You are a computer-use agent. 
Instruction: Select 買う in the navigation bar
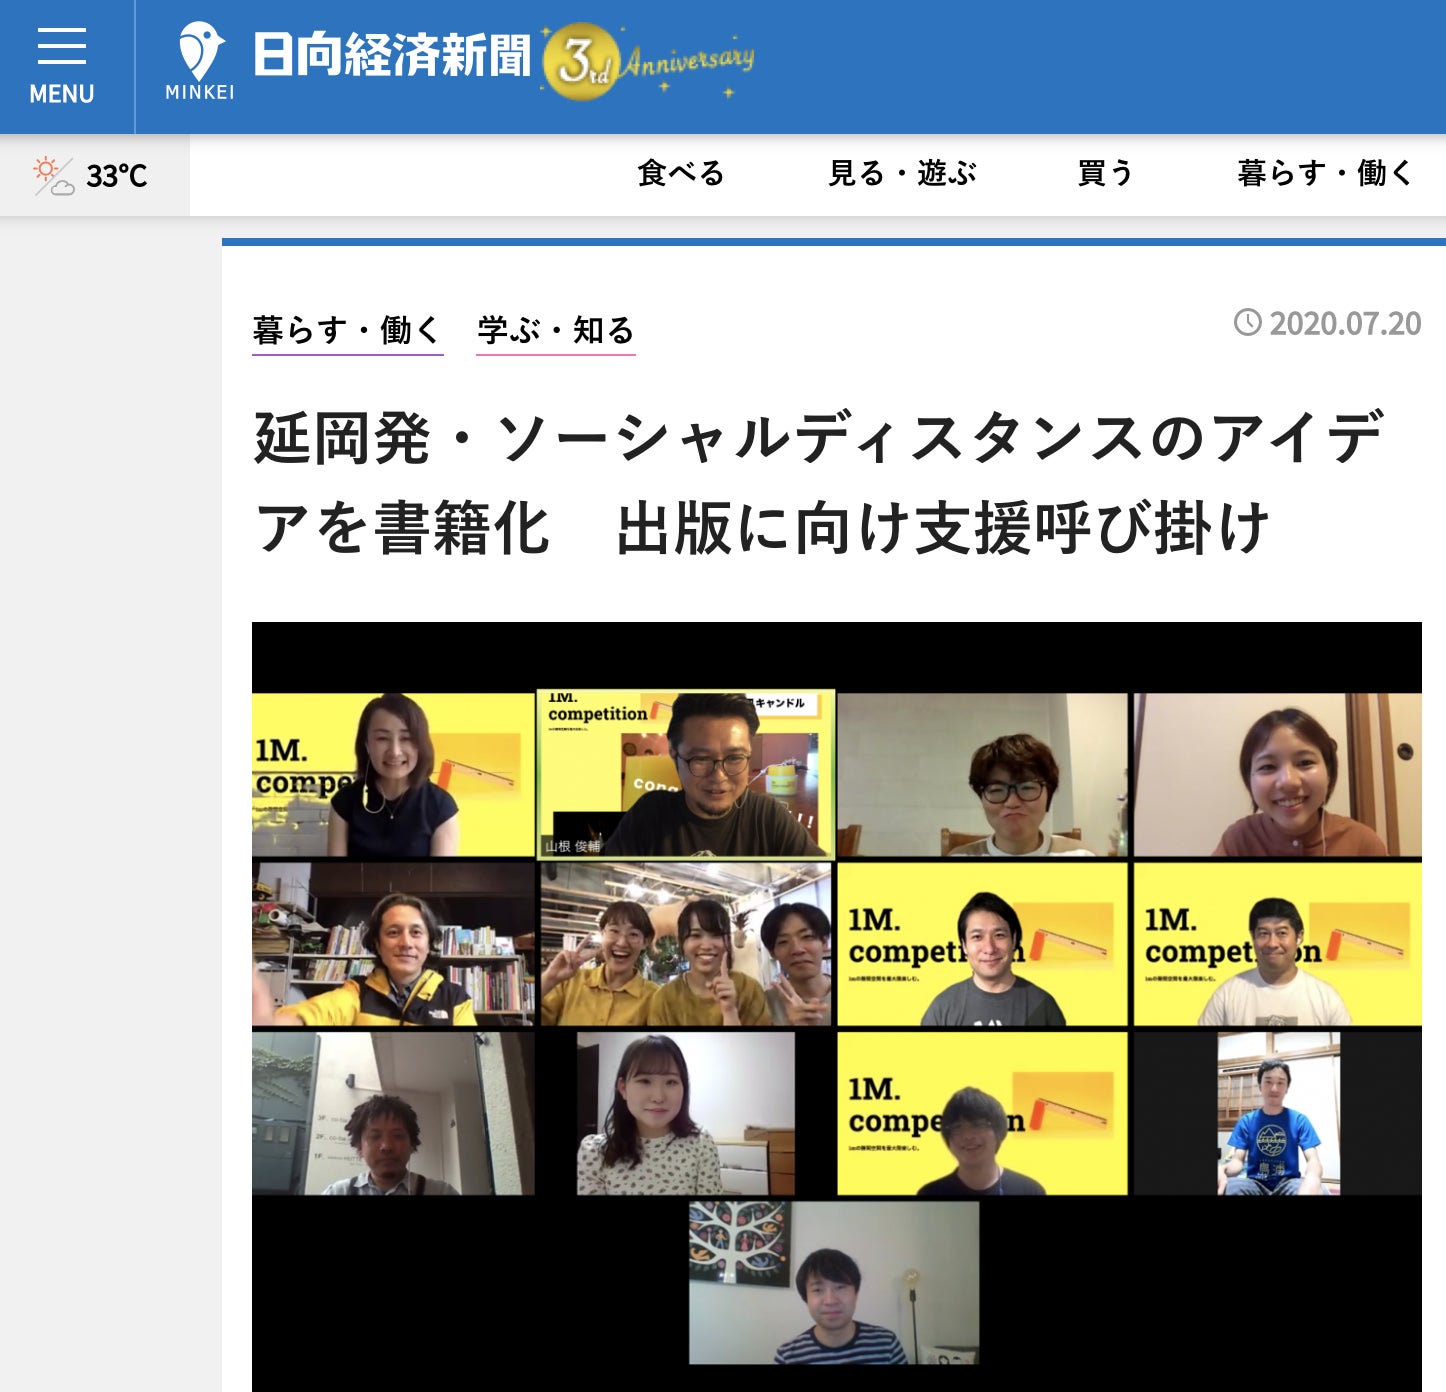(1105, 174)
